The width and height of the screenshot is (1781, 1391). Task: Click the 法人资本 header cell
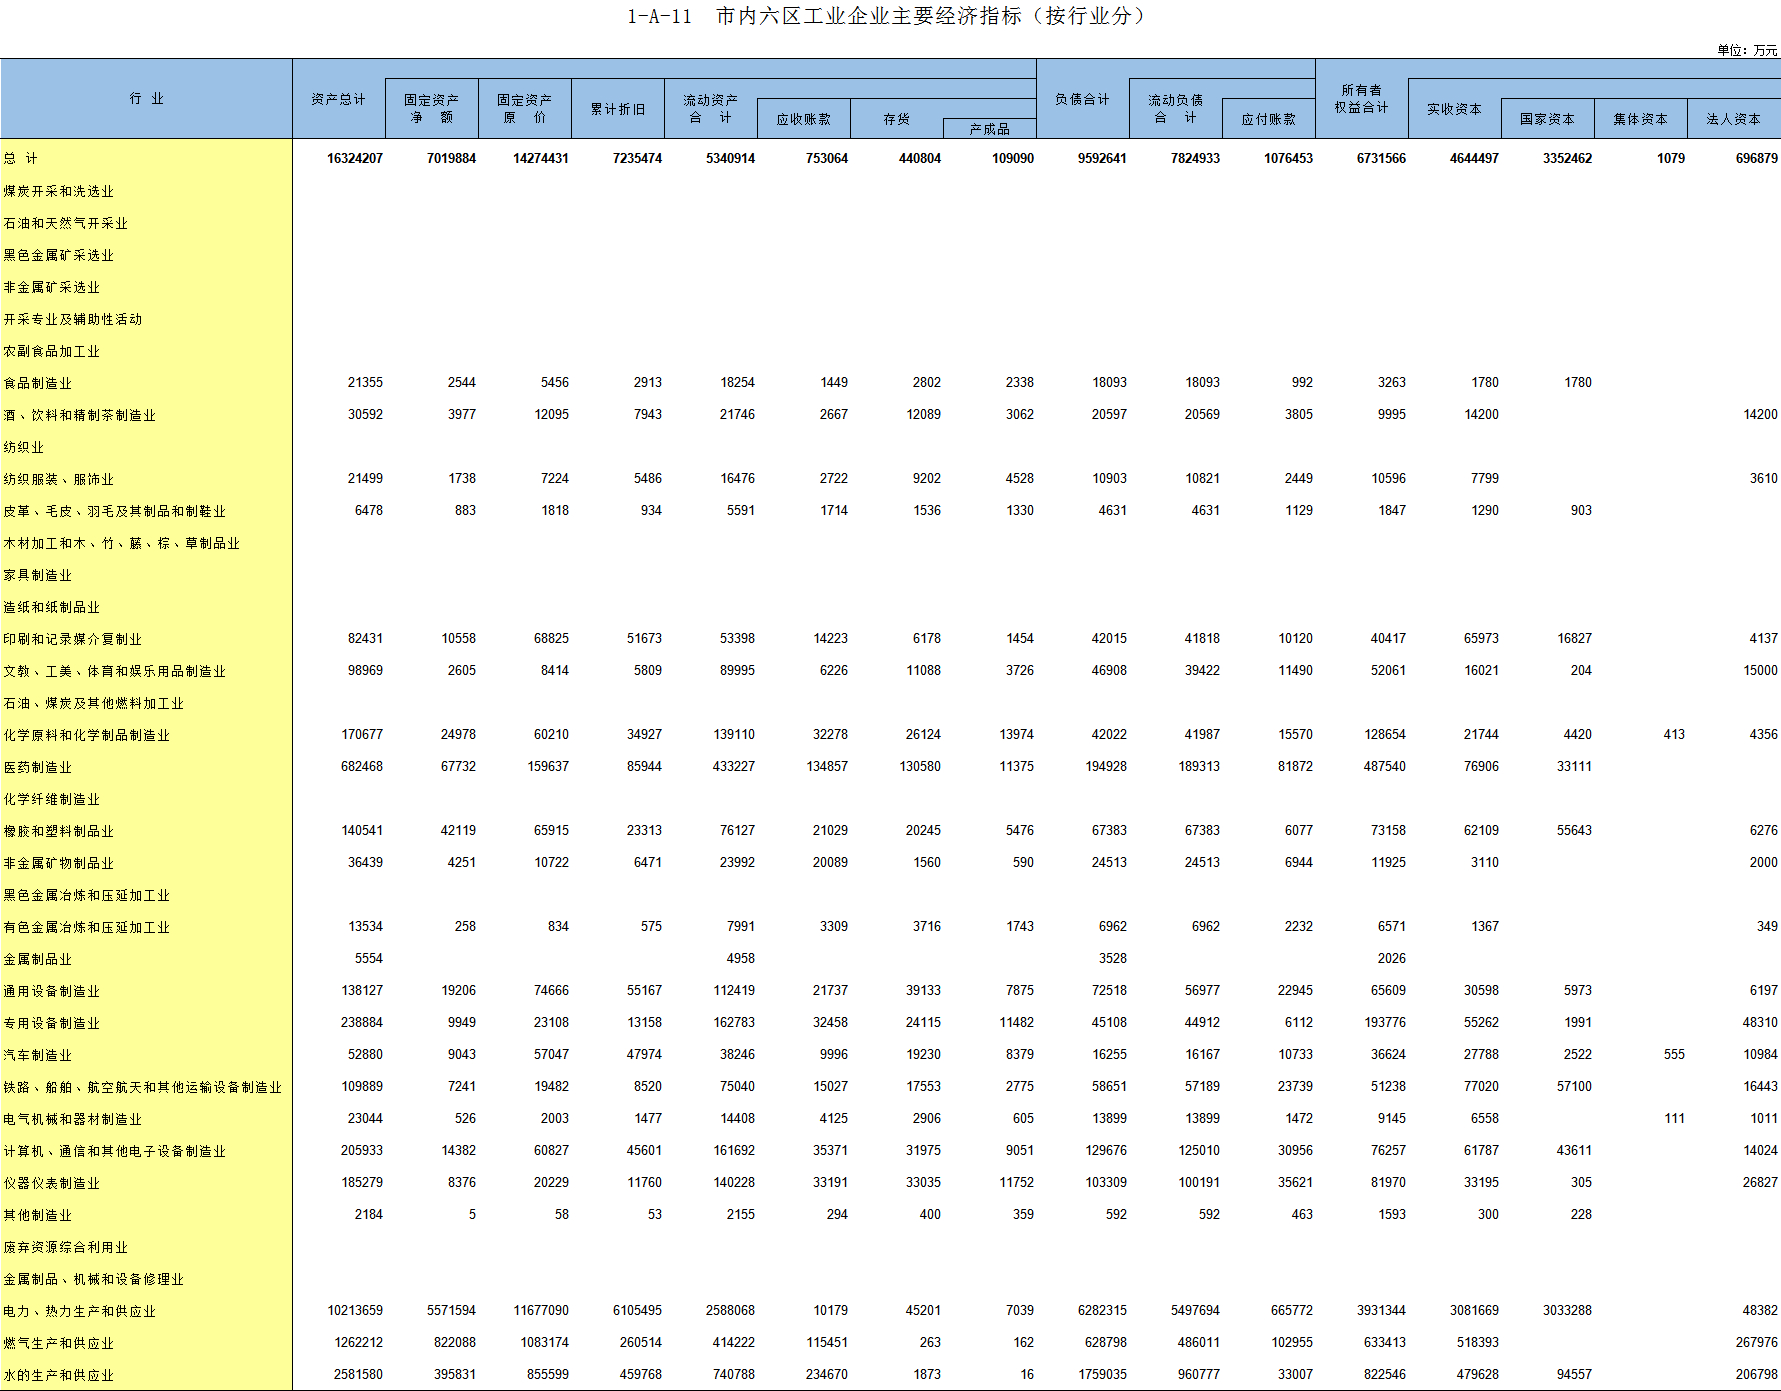[1733, 119]
